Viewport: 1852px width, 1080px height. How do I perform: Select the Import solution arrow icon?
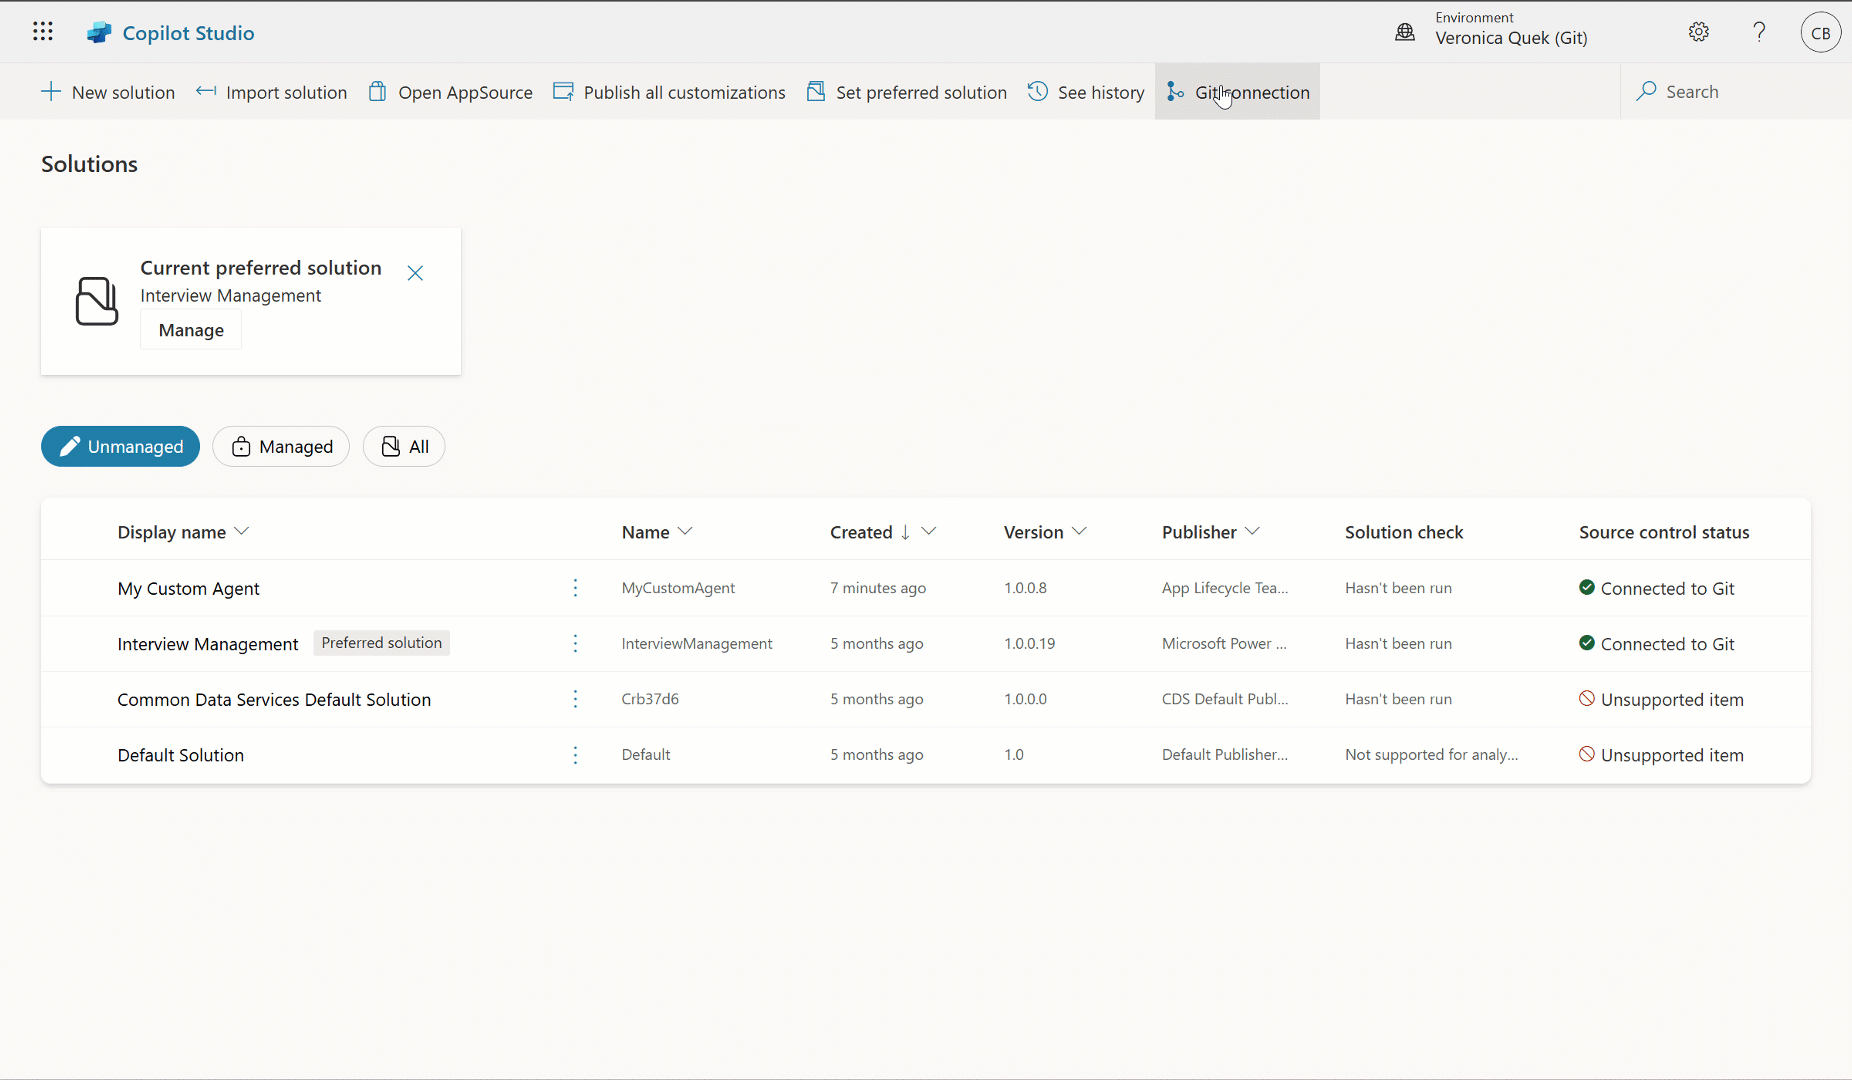[x=206, y=91]
